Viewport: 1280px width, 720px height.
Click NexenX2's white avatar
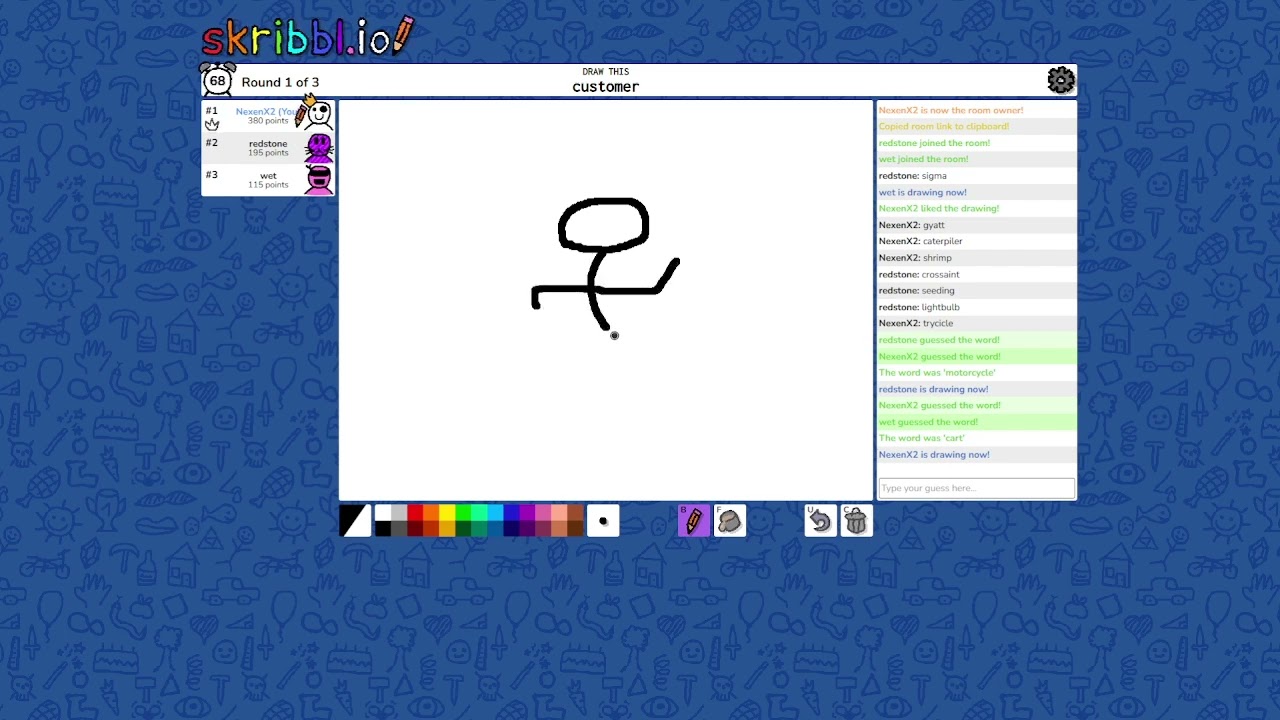tap(319, 114)
